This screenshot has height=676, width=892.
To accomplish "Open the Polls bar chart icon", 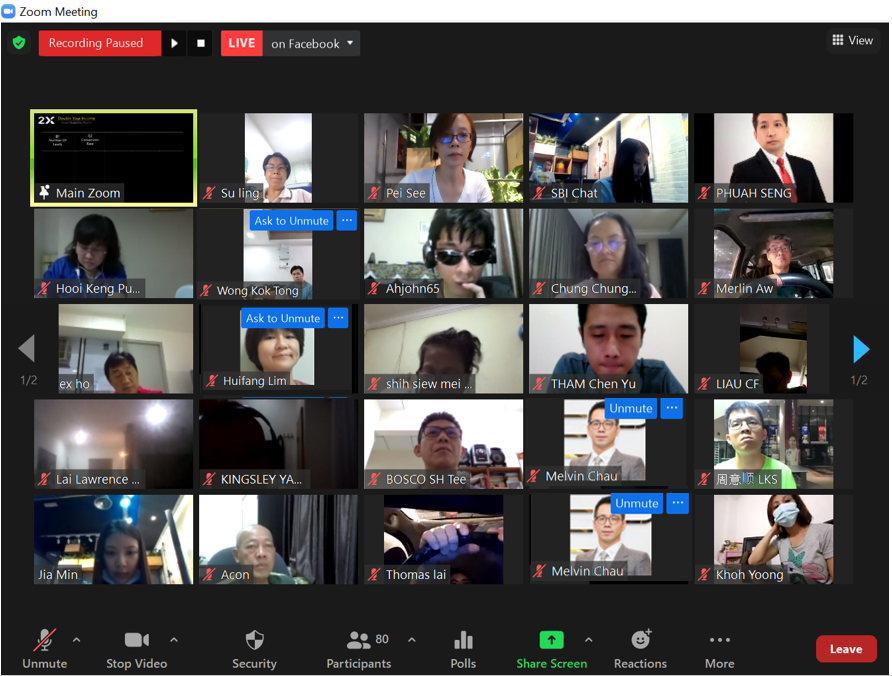I will (x=463, y=640).
